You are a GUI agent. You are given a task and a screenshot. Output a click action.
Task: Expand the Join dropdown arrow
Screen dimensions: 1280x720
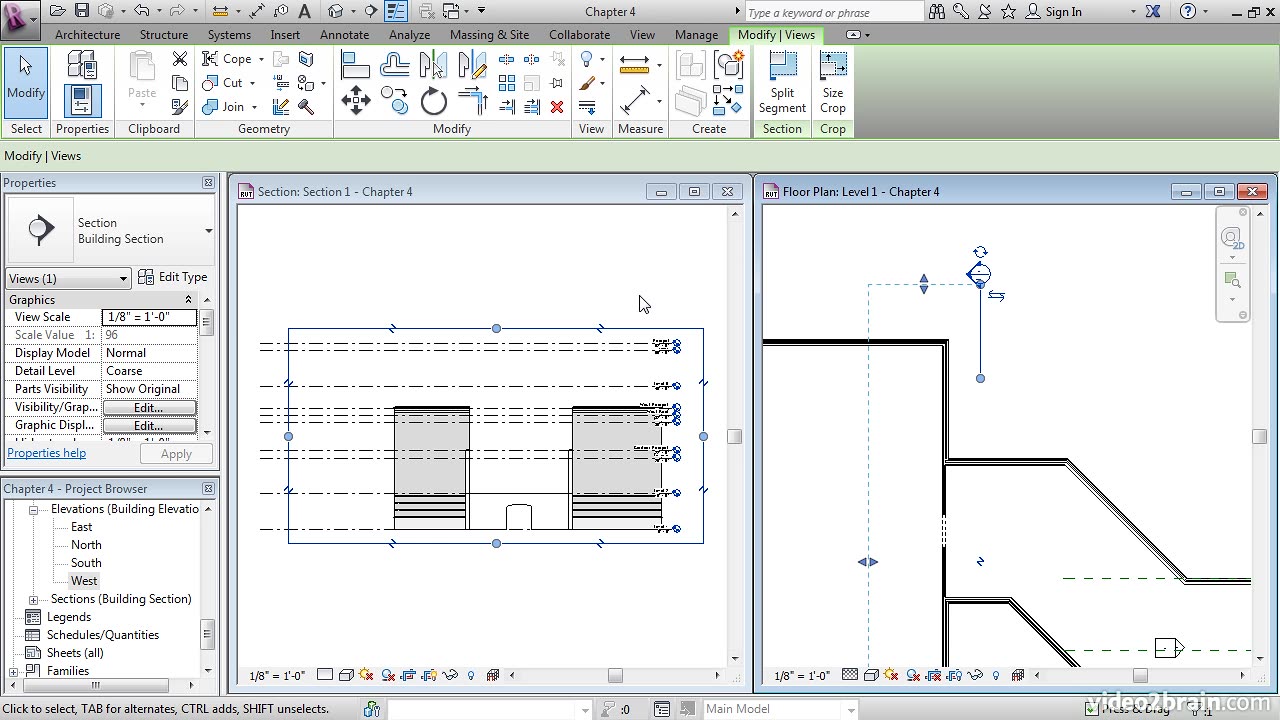point(254,107)
